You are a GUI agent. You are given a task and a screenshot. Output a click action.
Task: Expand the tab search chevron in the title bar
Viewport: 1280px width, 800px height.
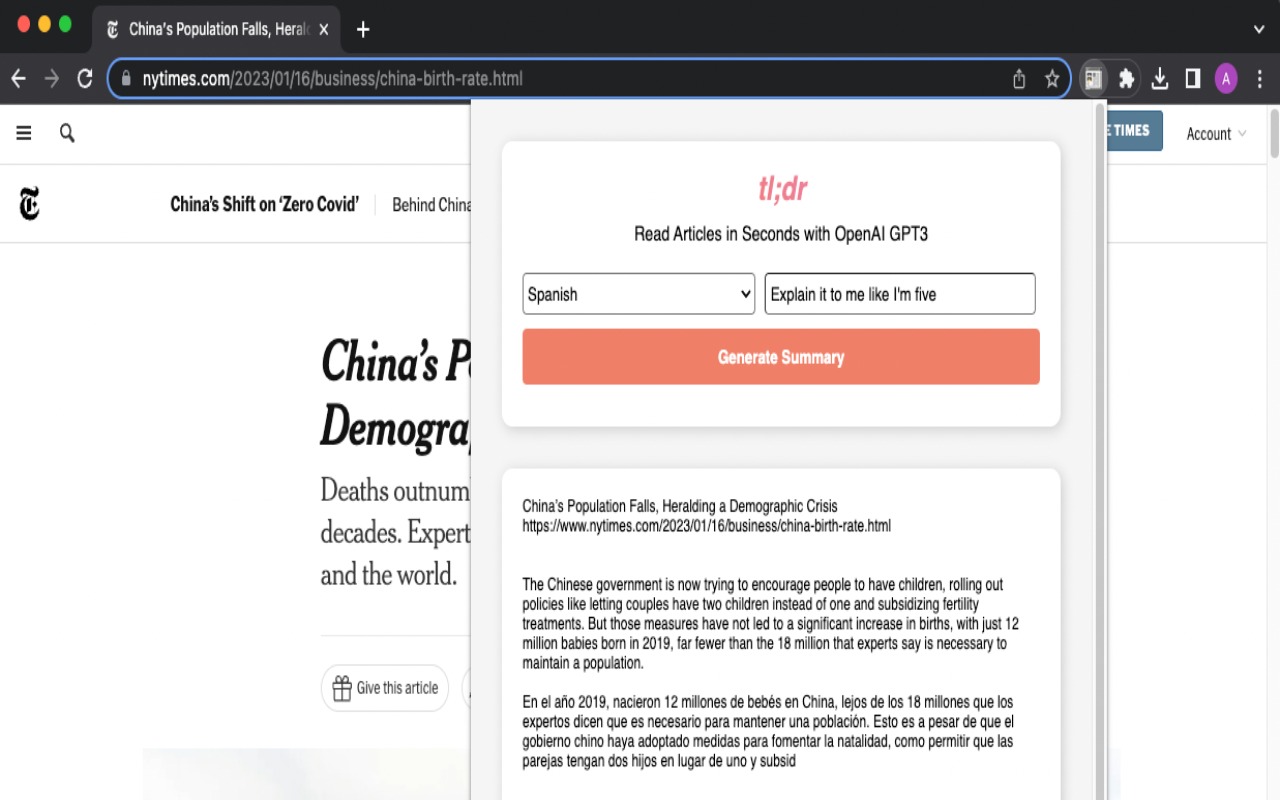[x=1259, y=29]
